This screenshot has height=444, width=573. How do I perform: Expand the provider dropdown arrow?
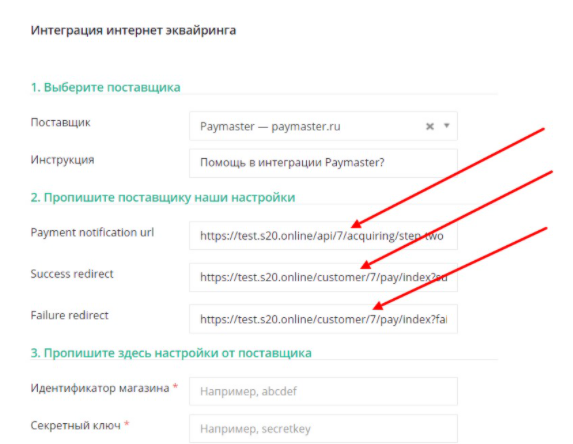(x=447, y=126)
